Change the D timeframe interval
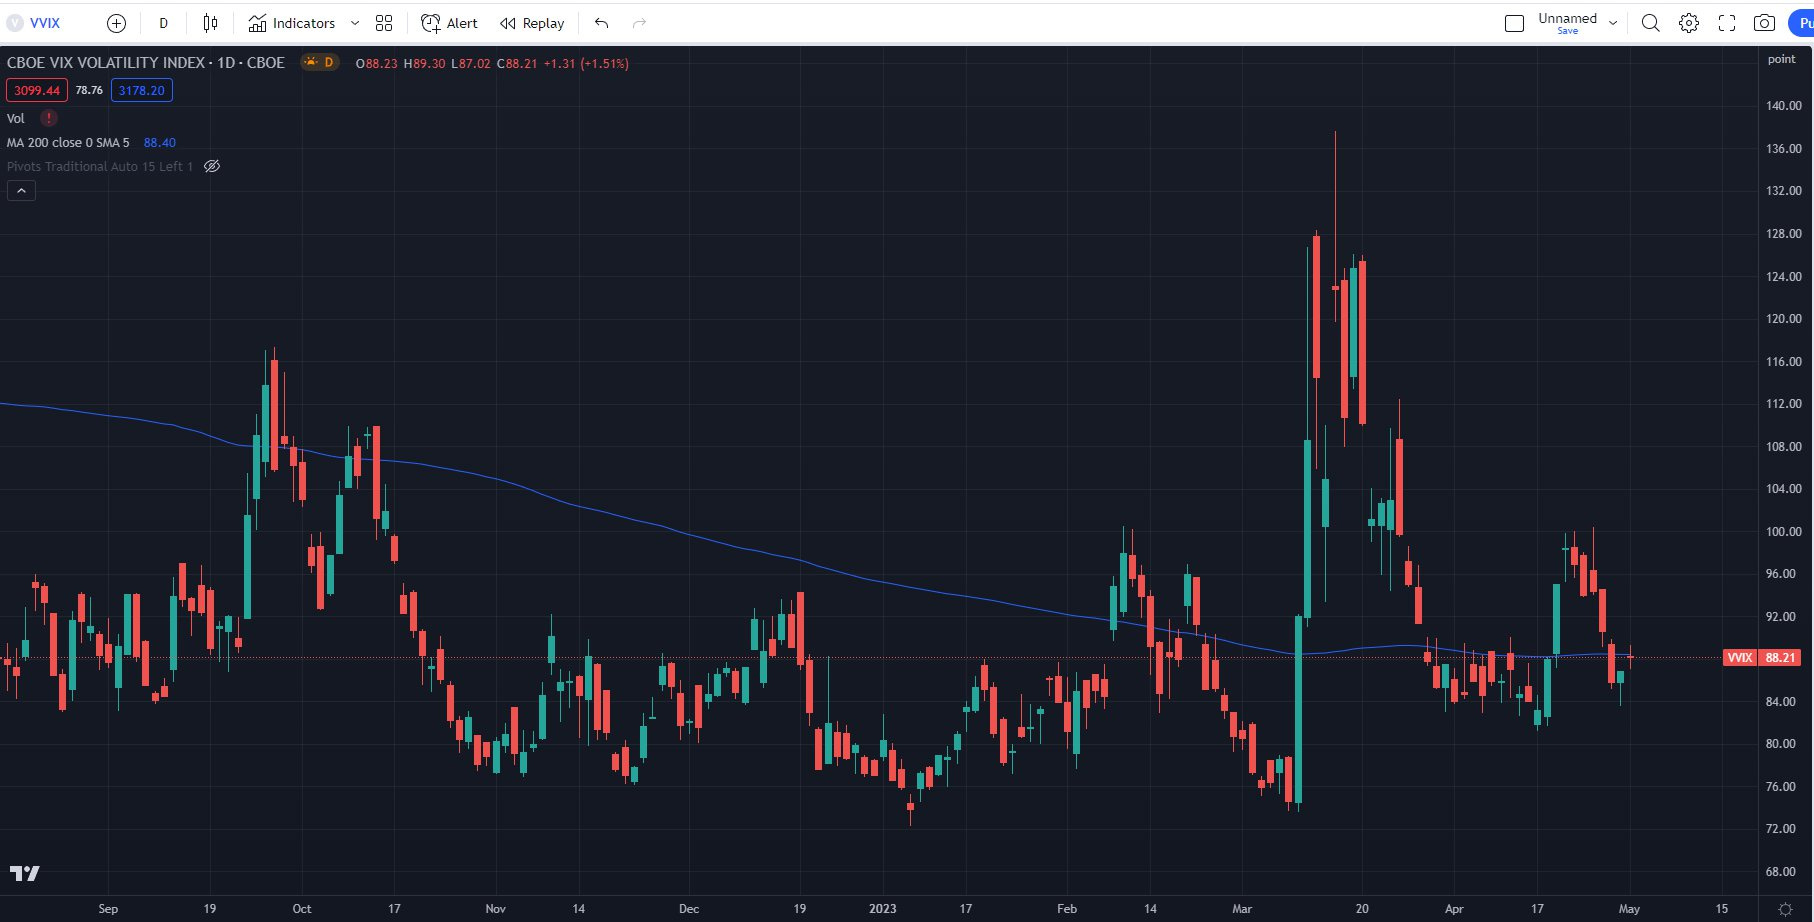This screenshot has width=1814, height=922. (163, 23)
